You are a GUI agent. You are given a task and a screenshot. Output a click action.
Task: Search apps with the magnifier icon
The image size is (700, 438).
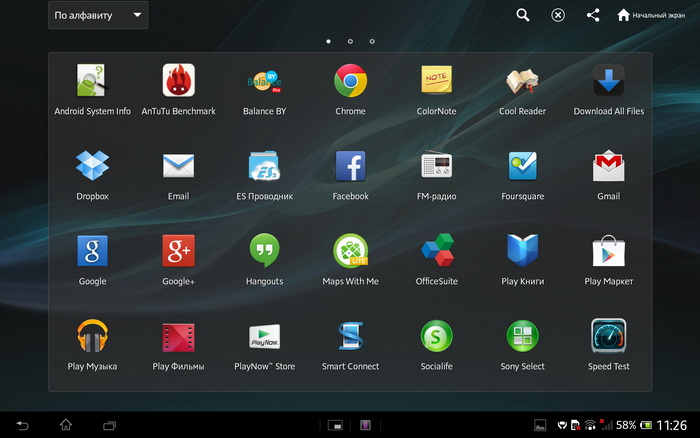point(523,15)
